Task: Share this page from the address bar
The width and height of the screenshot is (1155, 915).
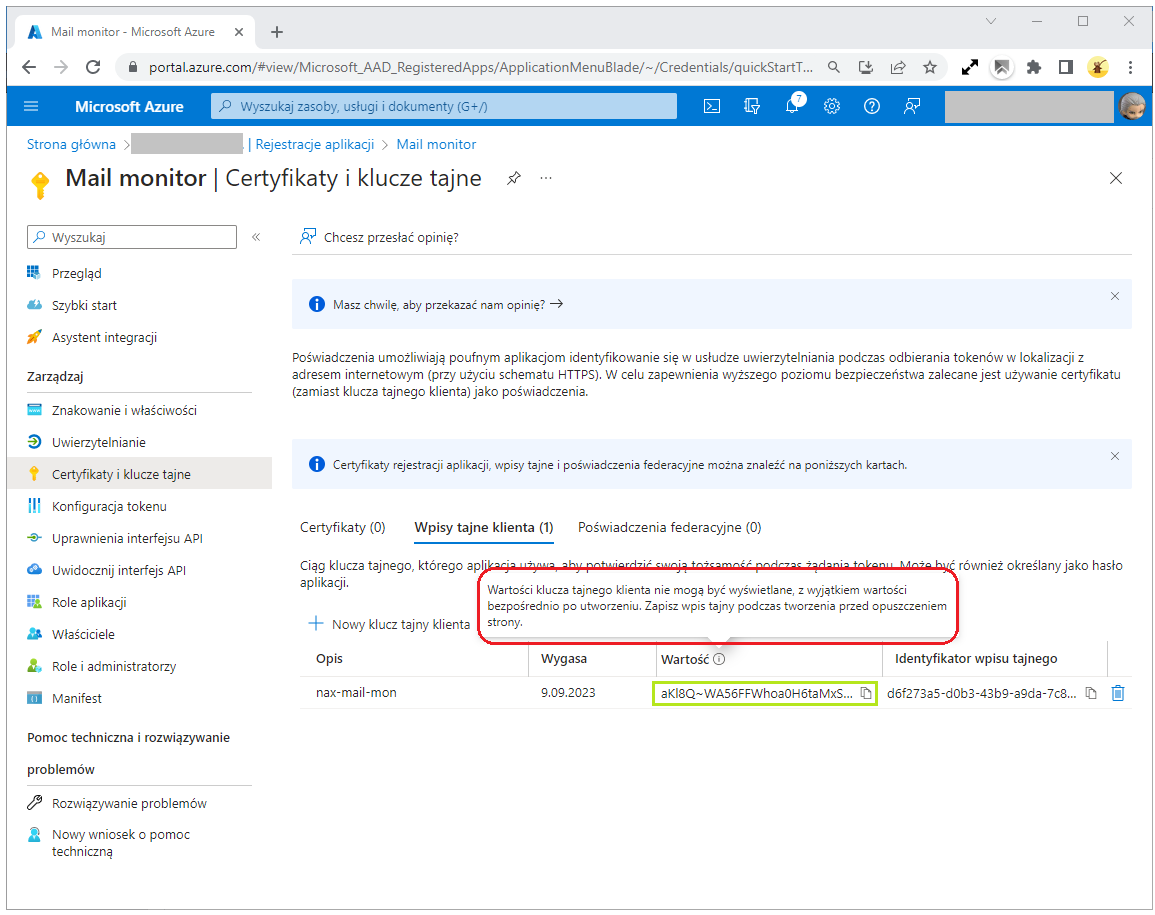Action: click(x=897, y=67)
